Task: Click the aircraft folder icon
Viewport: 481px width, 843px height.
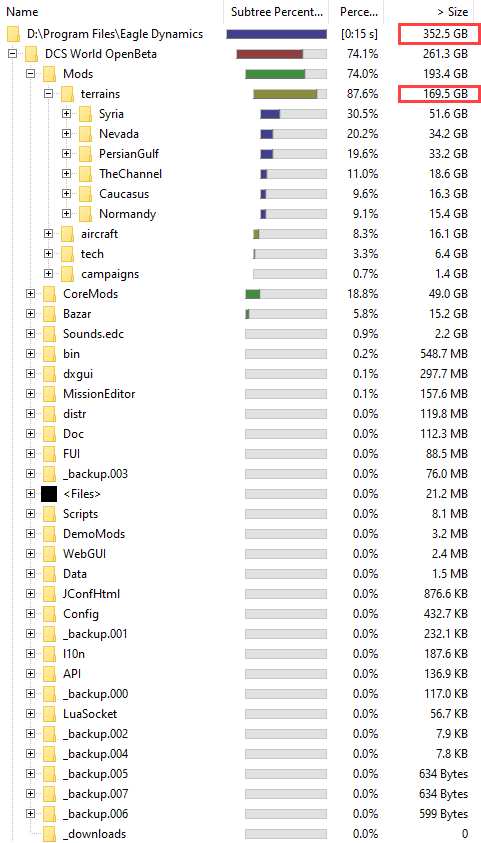Action: tap(67, 234)
